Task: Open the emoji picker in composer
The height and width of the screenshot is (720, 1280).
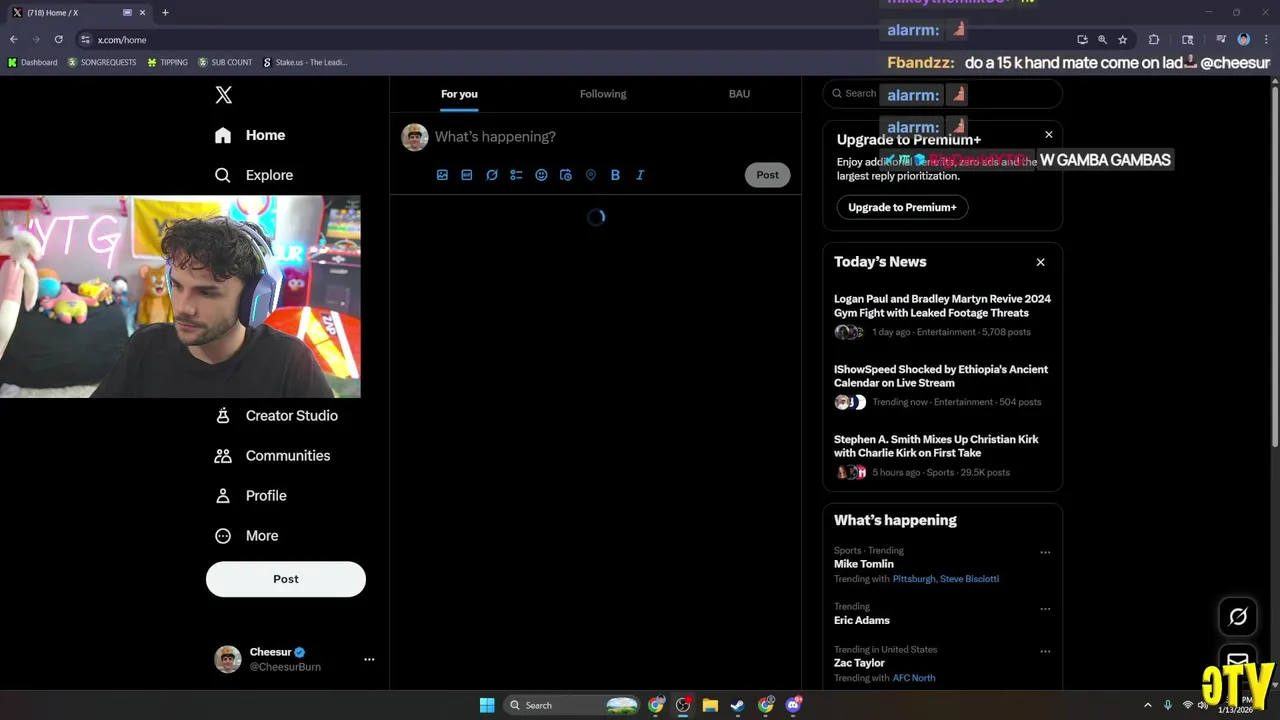Action: (x=541, y=175)
